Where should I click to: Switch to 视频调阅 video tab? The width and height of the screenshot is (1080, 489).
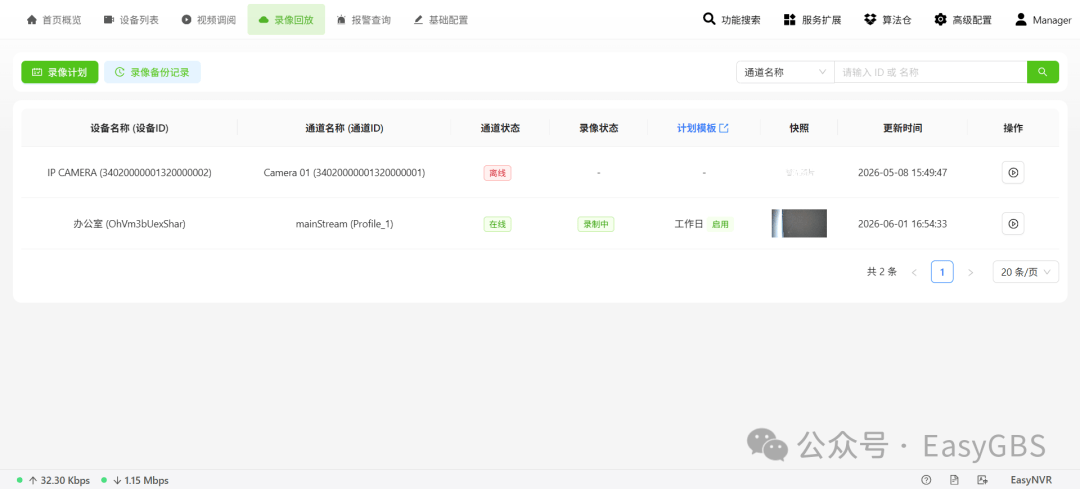208,20
